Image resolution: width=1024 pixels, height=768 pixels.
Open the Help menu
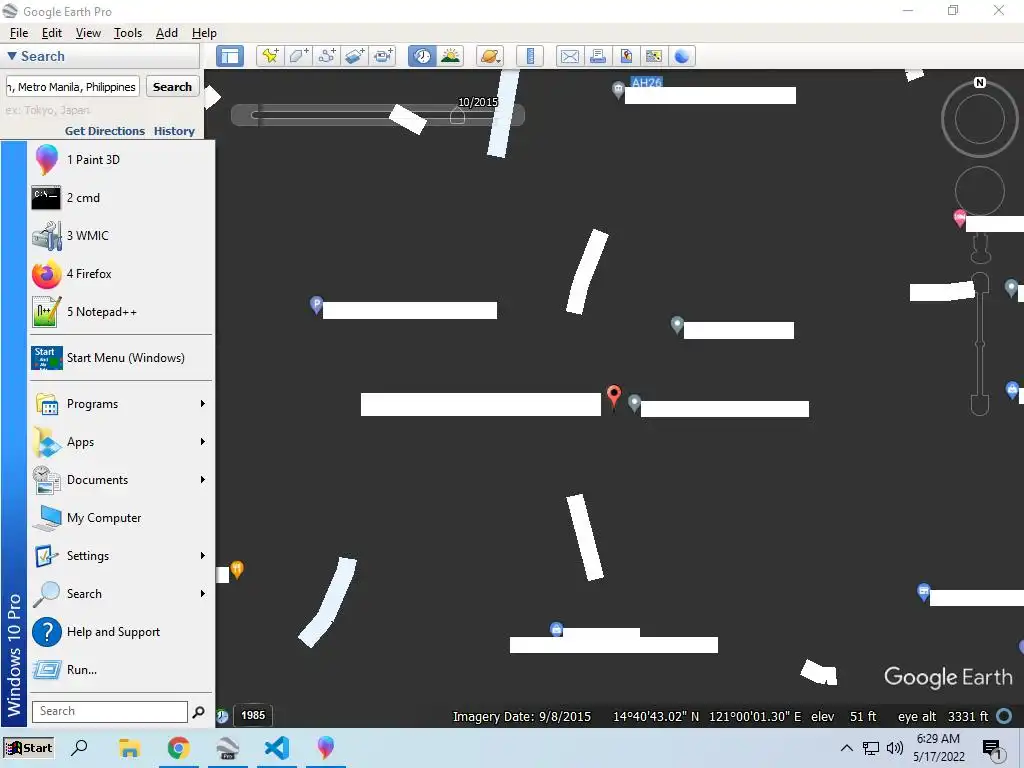(204, 33)
